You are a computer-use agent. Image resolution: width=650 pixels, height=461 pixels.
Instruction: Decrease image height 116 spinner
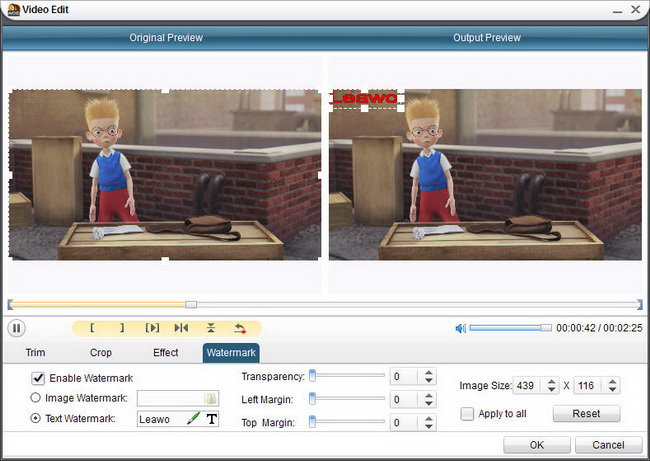pos(613,390)
